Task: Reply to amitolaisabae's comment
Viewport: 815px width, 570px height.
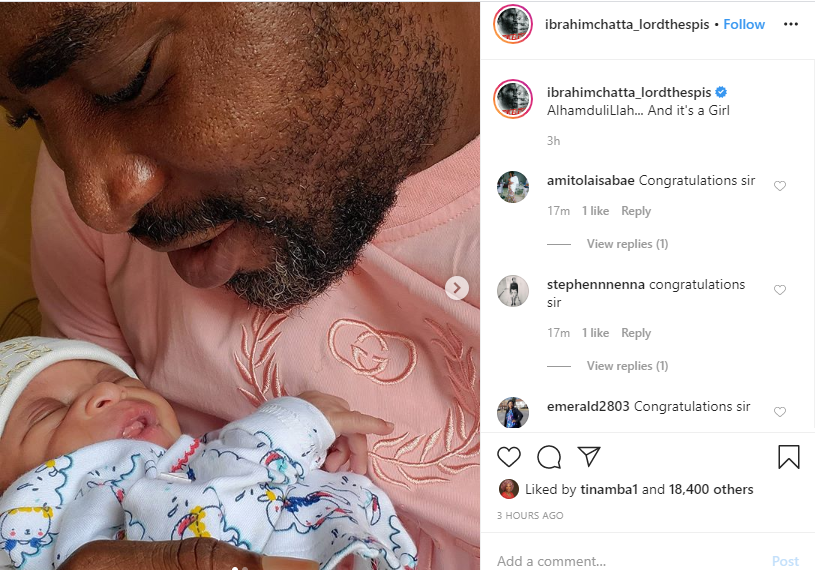Action: click(x=636, y=210)
